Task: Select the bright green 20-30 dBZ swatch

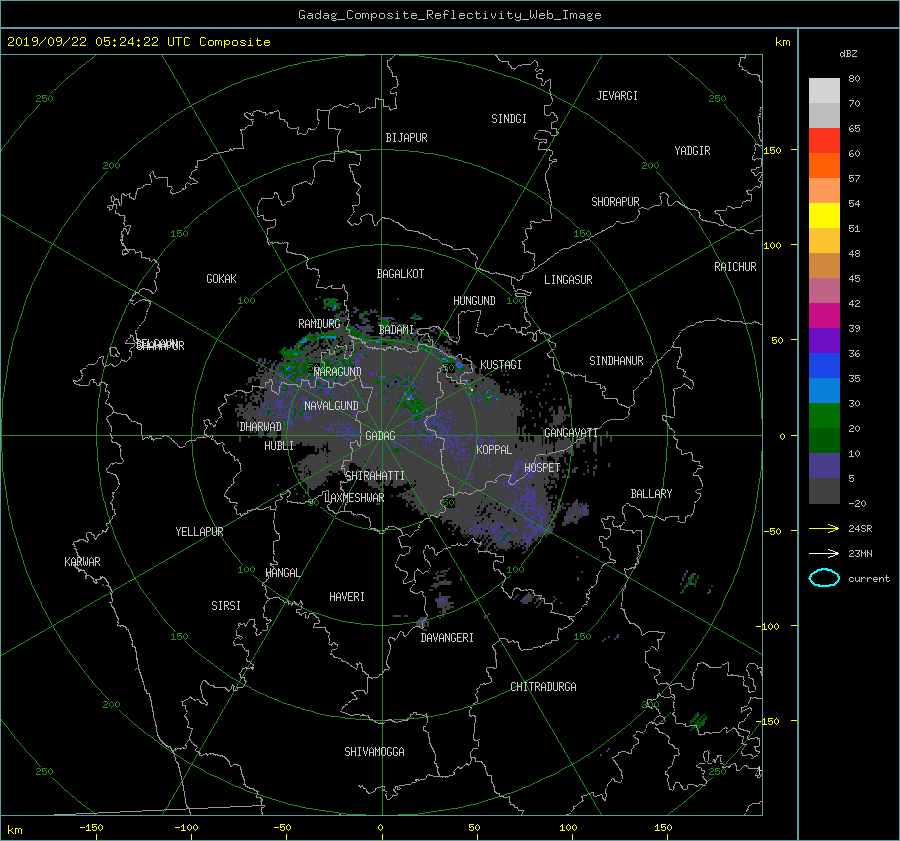Action: point(824,416)
